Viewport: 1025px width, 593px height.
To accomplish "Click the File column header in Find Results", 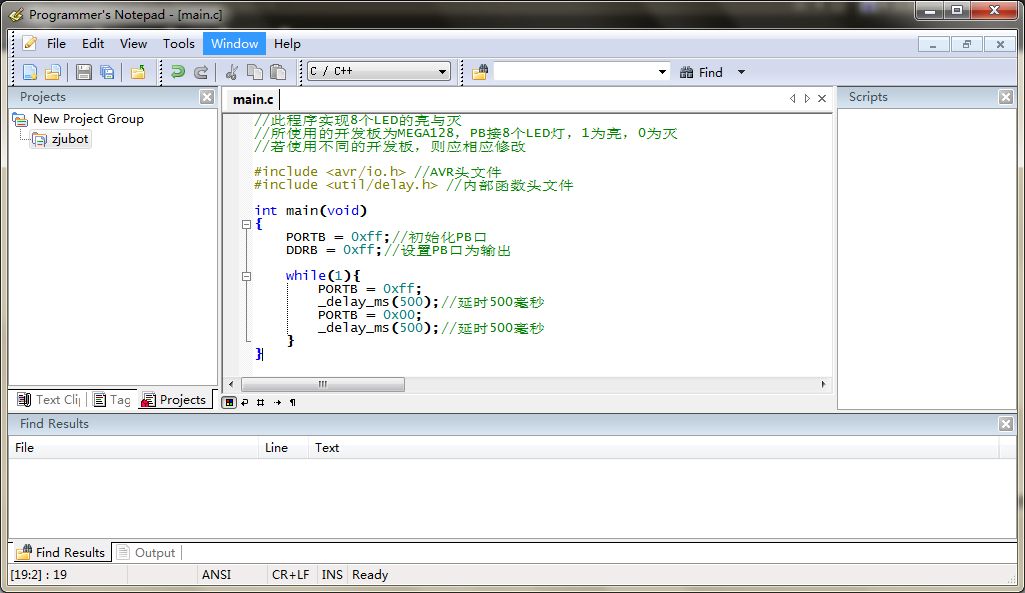I will [x=134, y=448].
